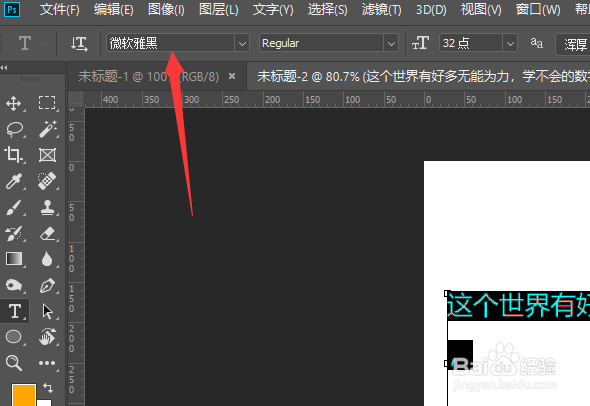
Task: Open the 滤镜(T) menu
Action: click(382, 9)
